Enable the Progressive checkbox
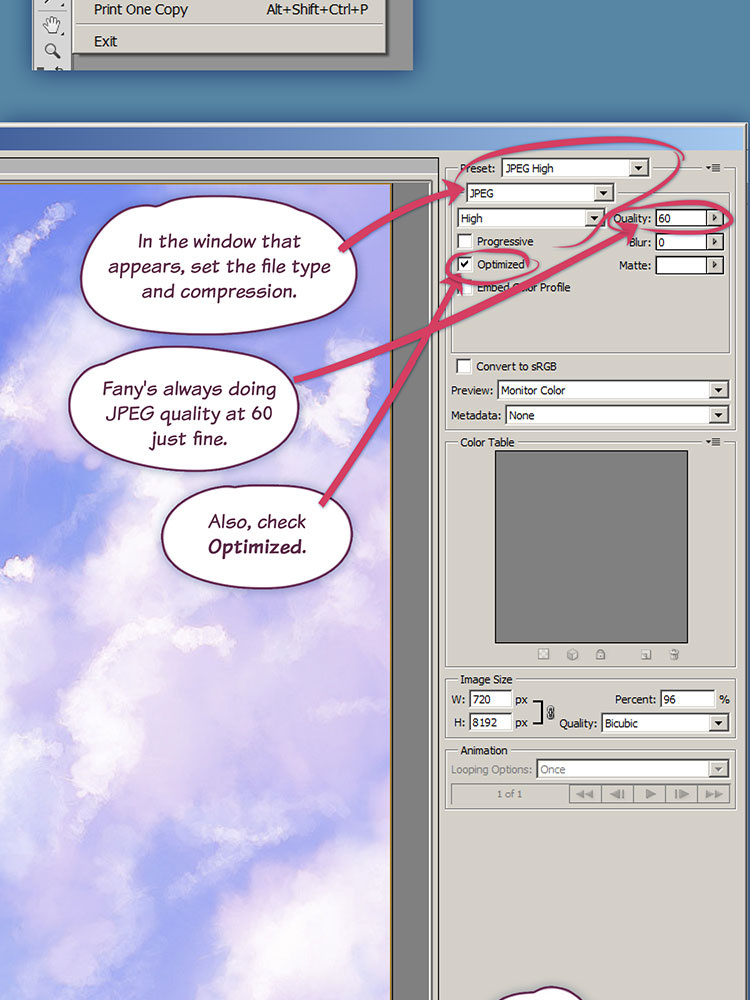This screenshot has height=1000, width=750. pos(465,242)
